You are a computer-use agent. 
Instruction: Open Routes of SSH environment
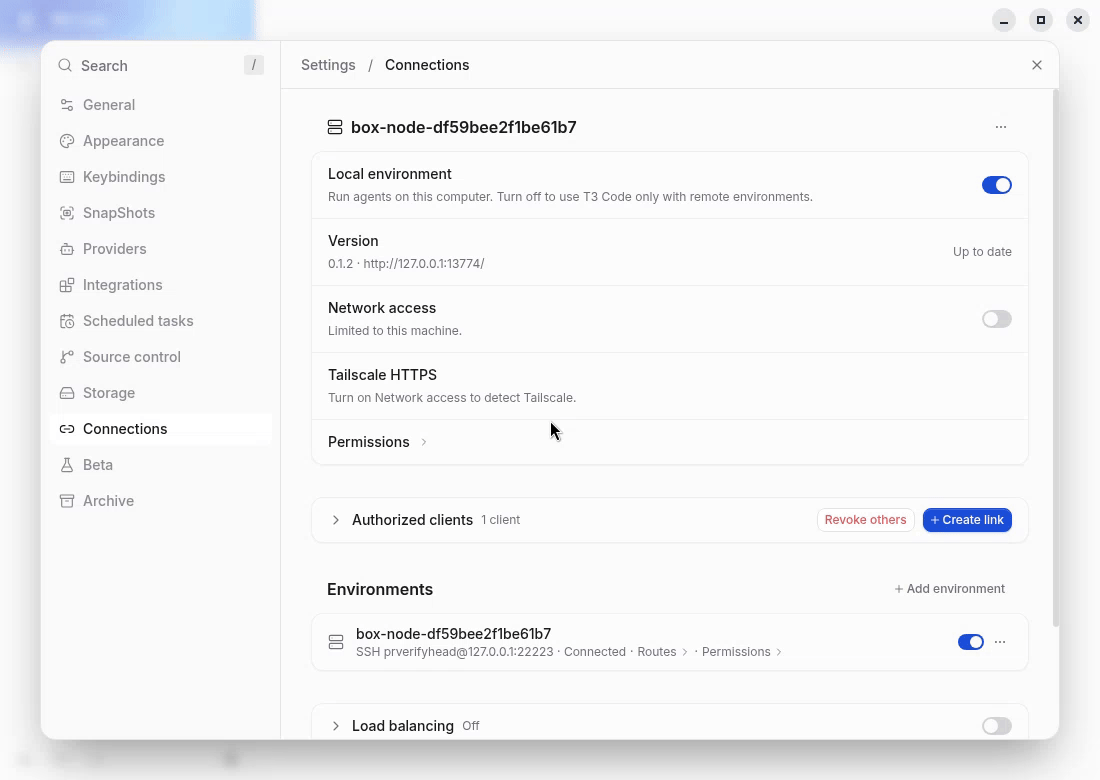(662, 652)
